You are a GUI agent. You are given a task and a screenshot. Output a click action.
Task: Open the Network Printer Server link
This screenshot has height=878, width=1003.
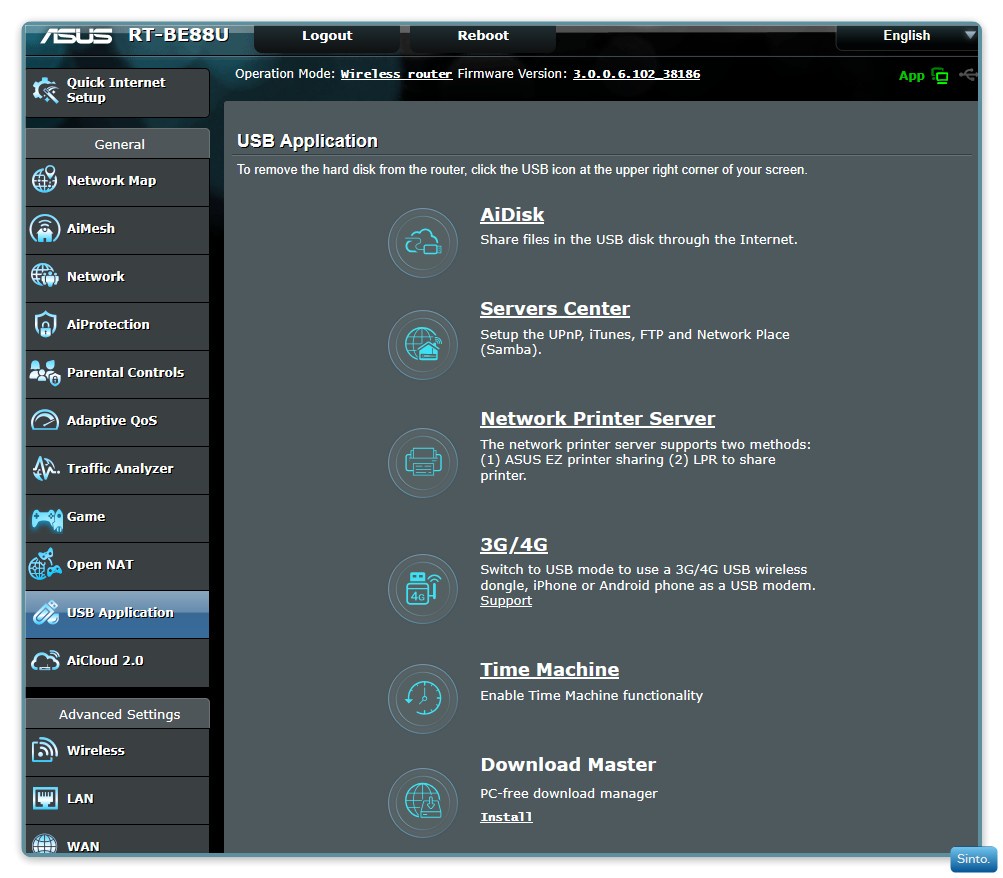tap(597, 419)
